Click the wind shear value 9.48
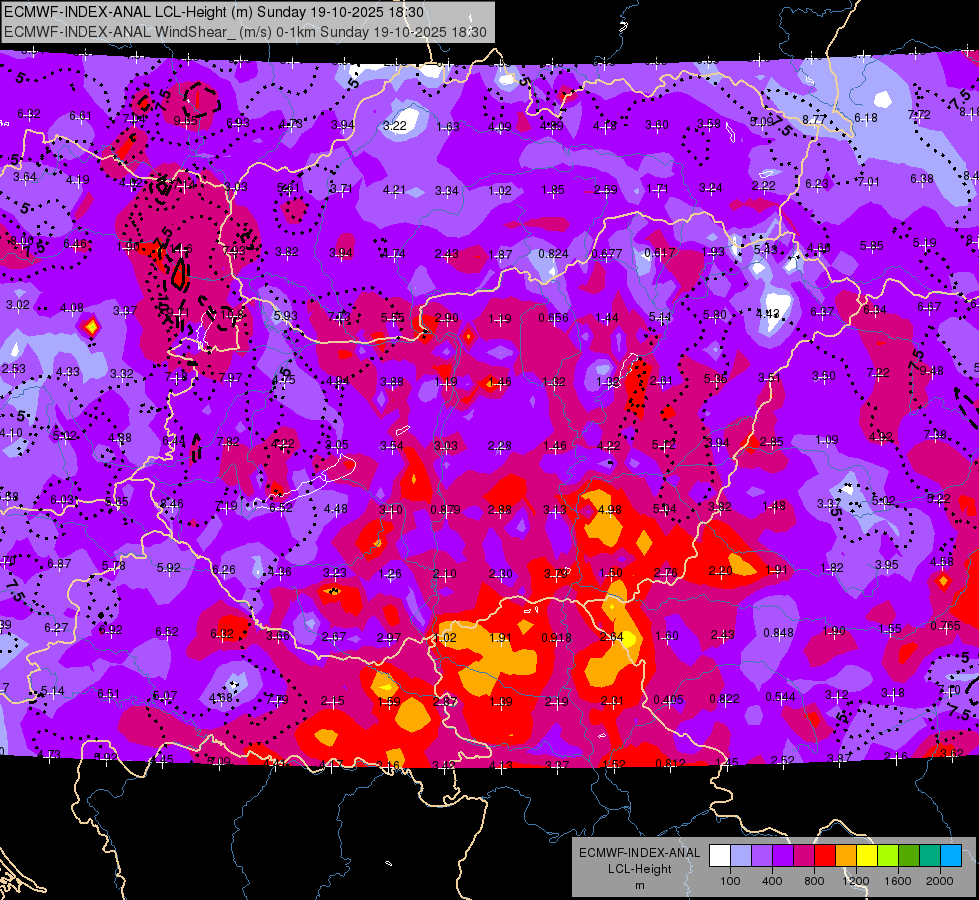Image resolution: width=979 pixels, height=900 pixels. point(932,371)
